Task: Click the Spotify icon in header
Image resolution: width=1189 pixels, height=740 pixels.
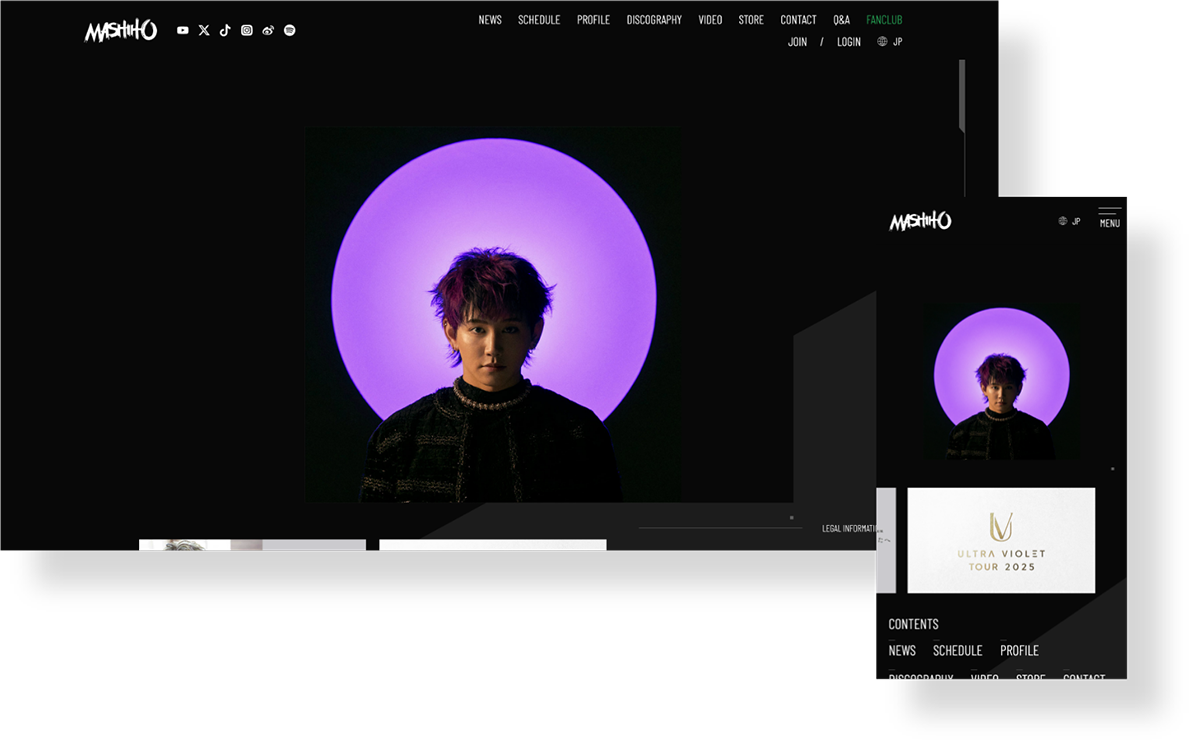Action: (290, 30)
